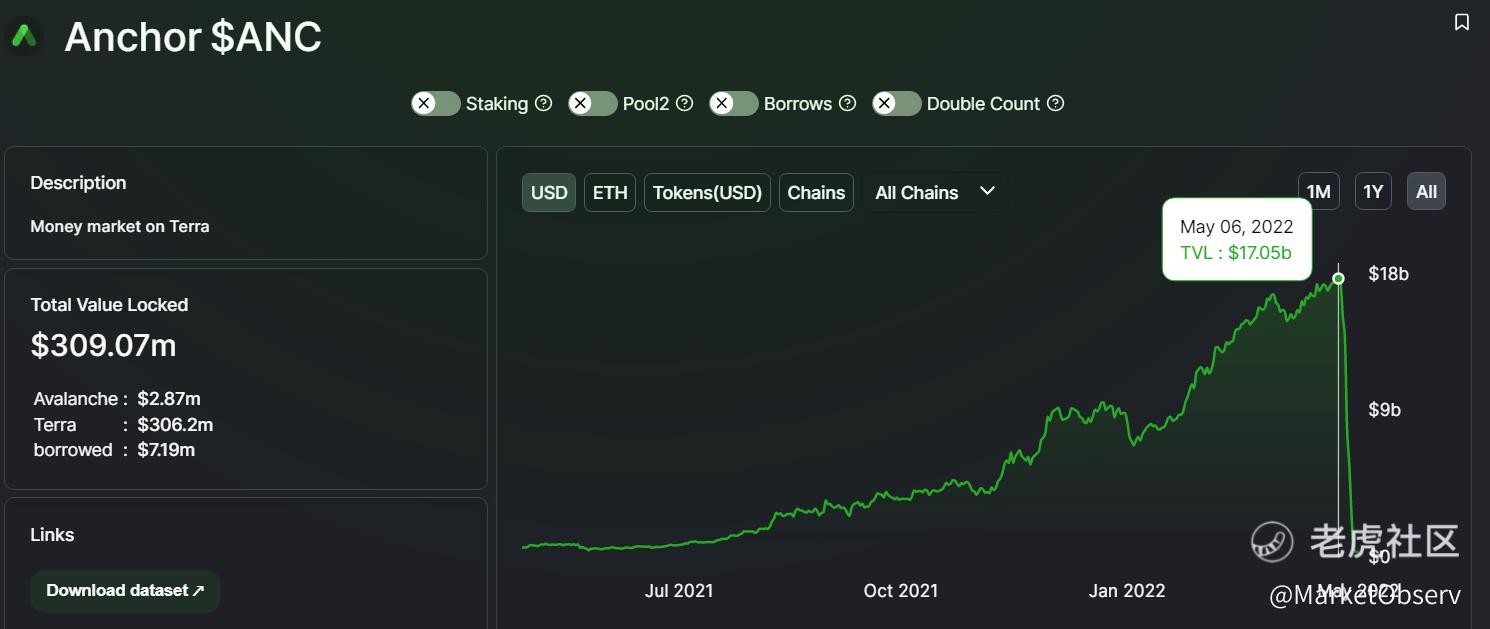Click the May 06 peak chart point
The image size is (1490, 629).
pos(1339,278)
